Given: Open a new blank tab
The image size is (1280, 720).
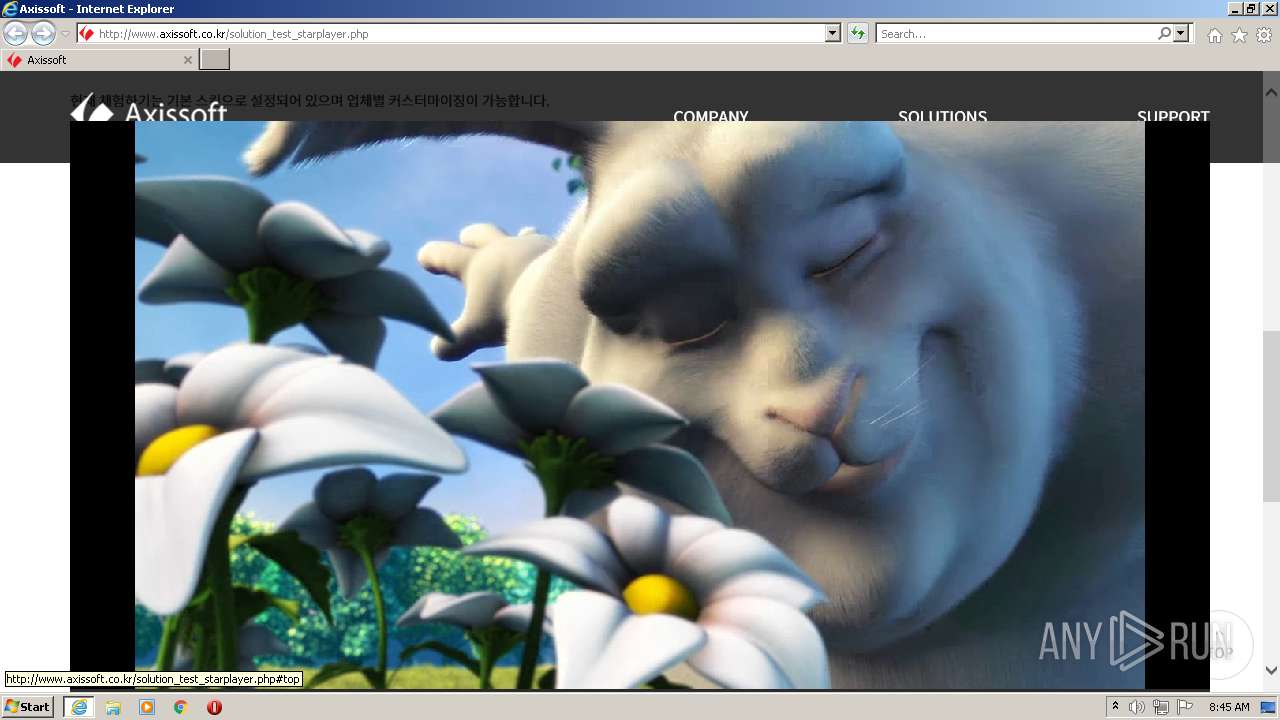Looking at the screenshot, I should click(x=215, y=60).
